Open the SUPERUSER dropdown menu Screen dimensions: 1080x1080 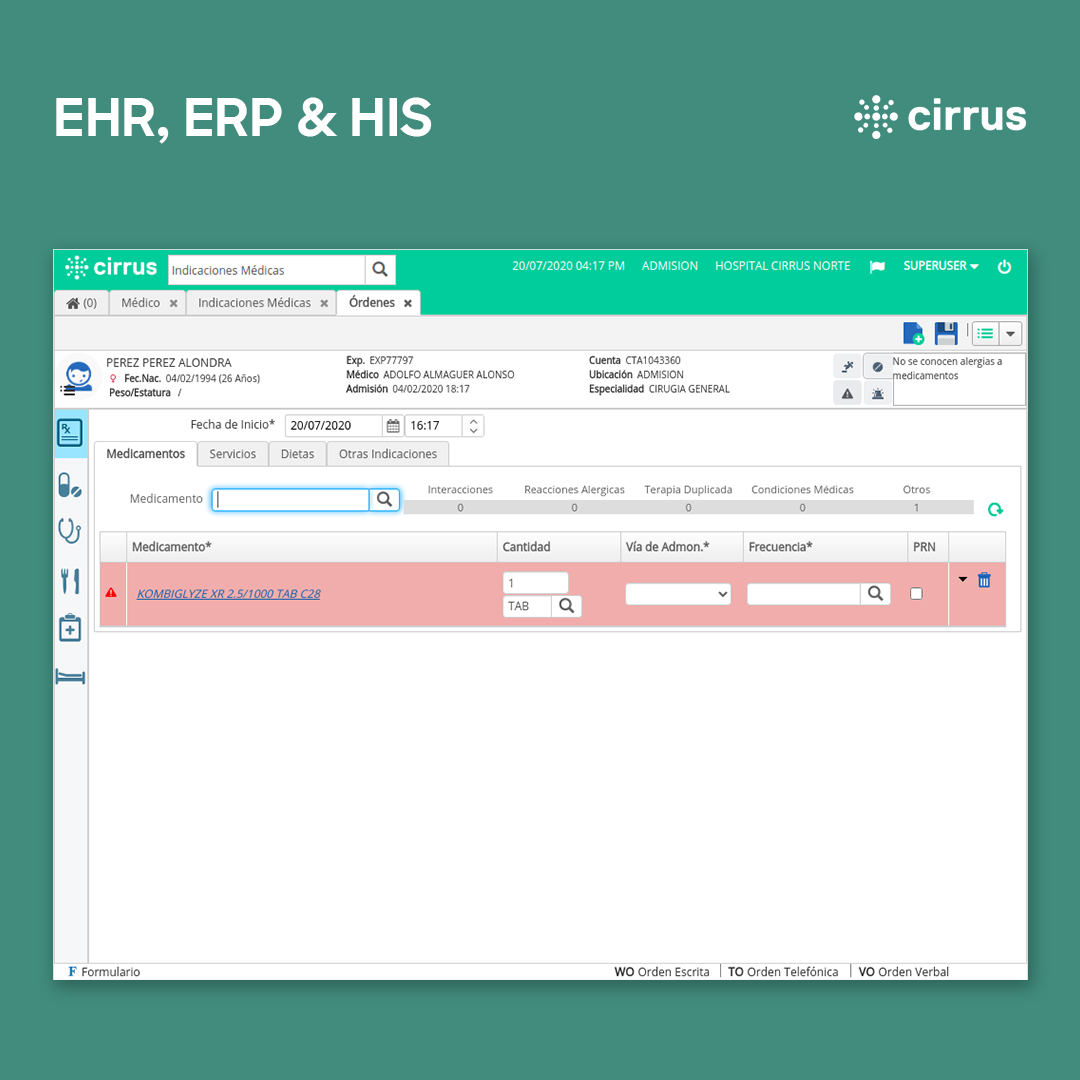coord(940,266)
